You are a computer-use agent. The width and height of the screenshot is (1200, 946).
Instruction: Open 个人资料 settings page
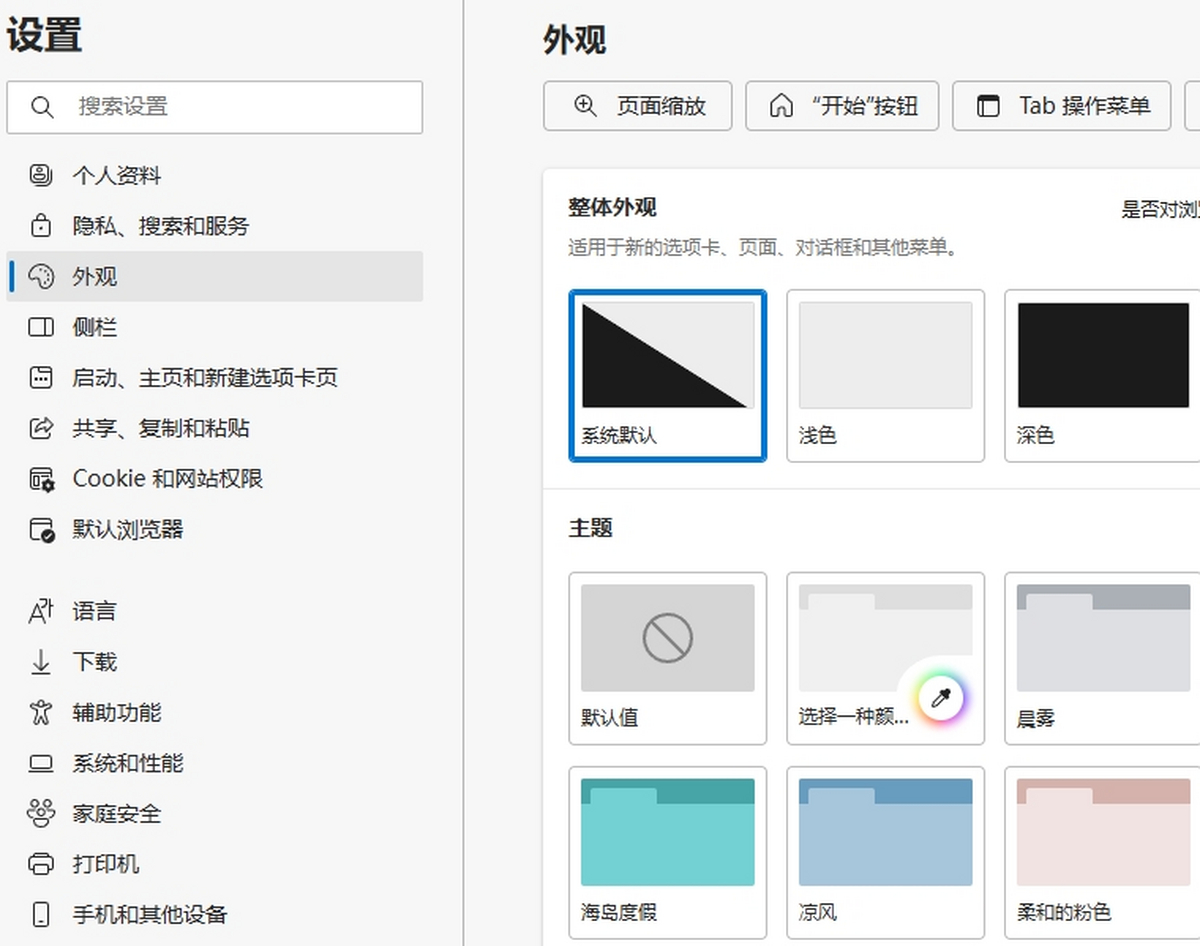(x=215, y=176)
